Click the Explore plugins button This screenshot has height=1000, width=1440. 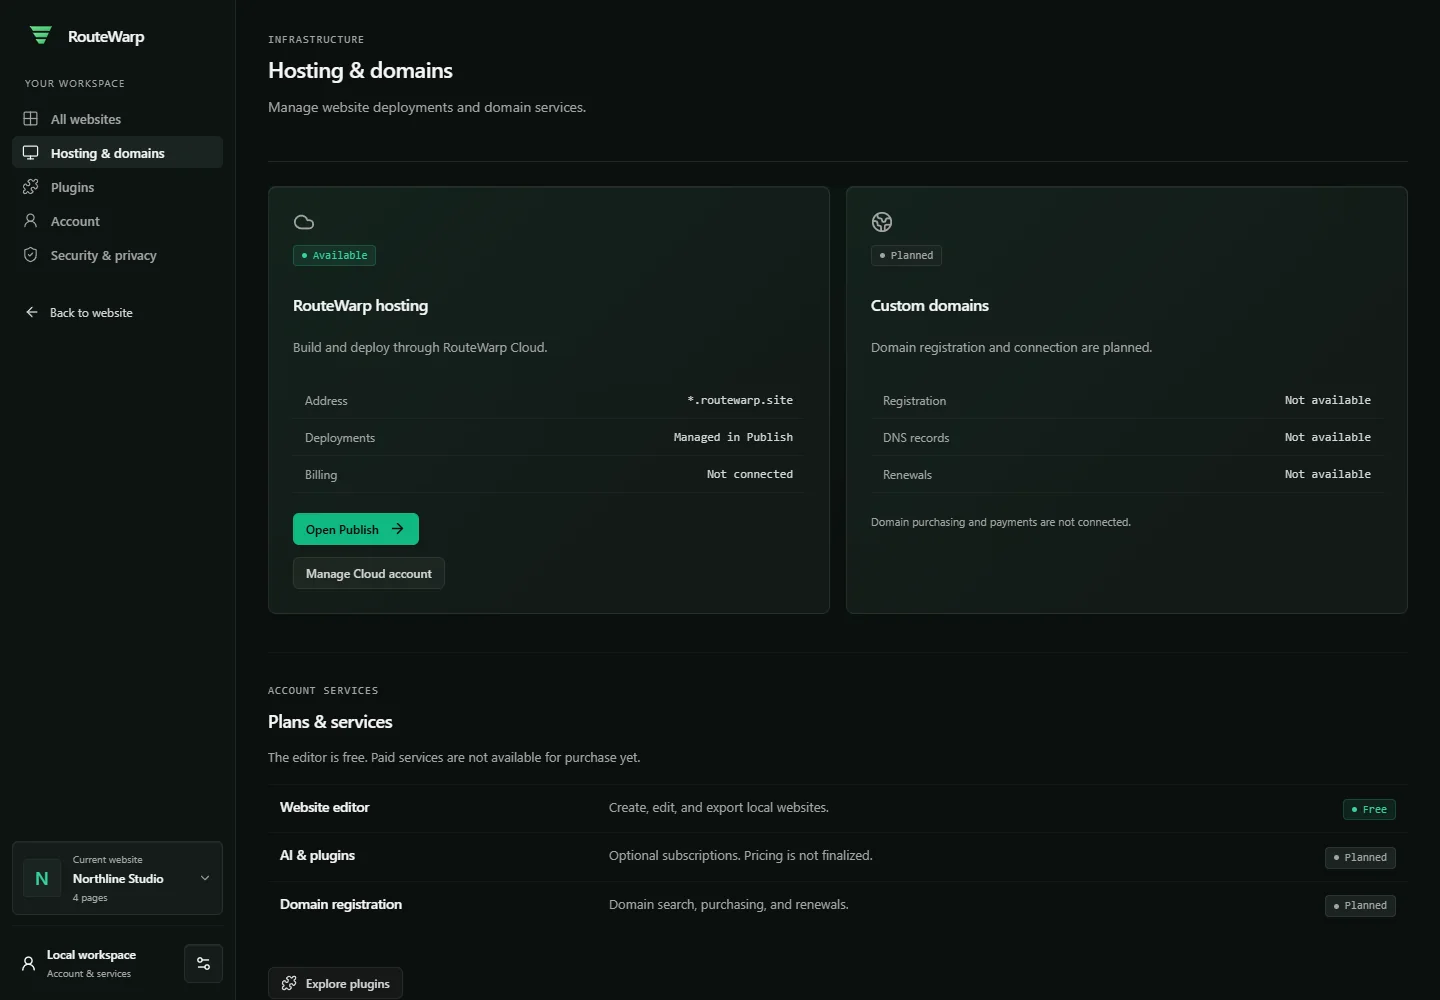336,983
